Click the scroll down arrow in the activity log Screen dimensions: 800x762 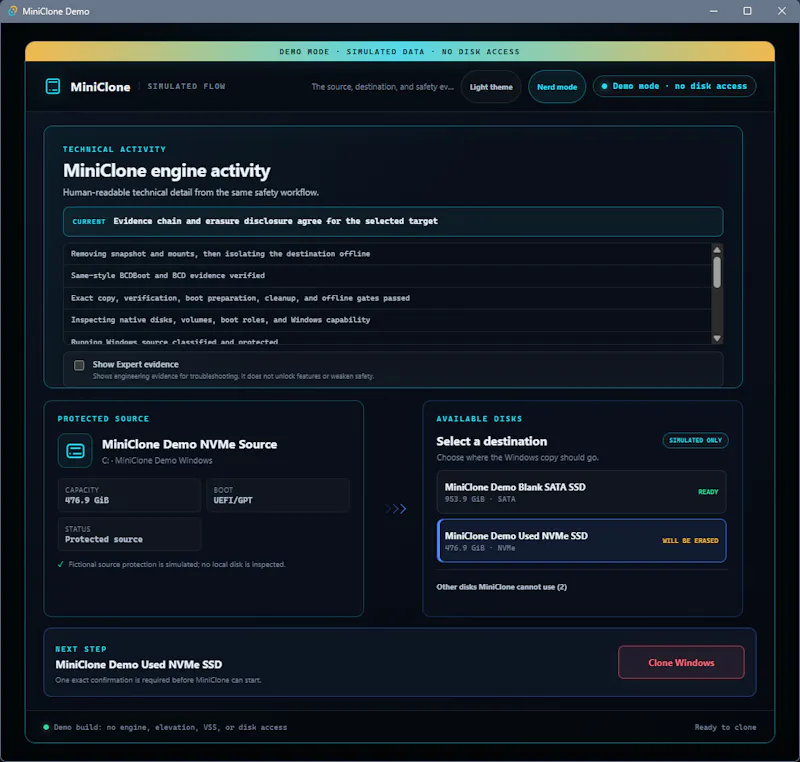717,338
